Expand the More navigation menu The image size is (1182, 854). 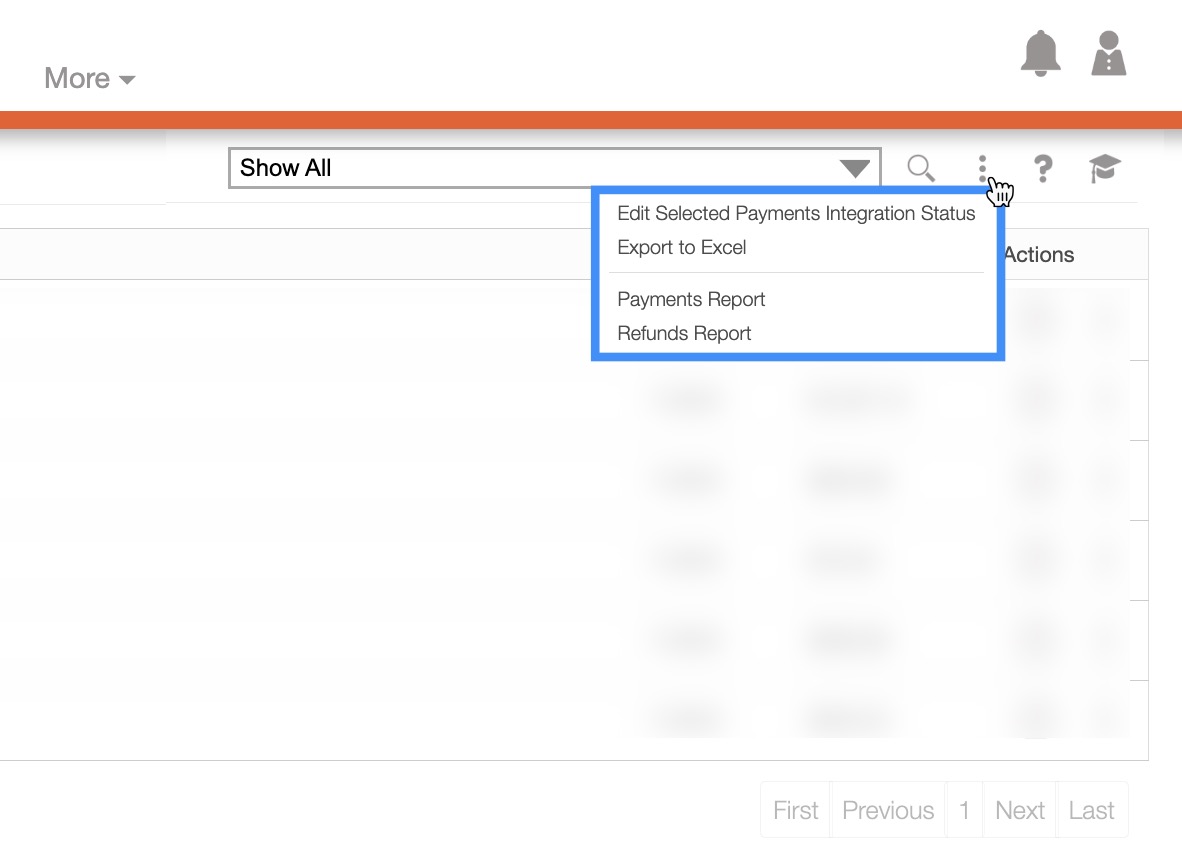pos(89,78)
